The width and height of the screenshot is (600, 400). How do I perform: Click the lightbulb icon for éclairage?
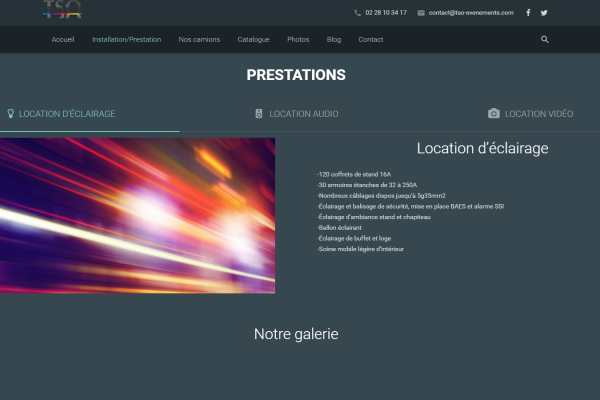click(11, 114)
